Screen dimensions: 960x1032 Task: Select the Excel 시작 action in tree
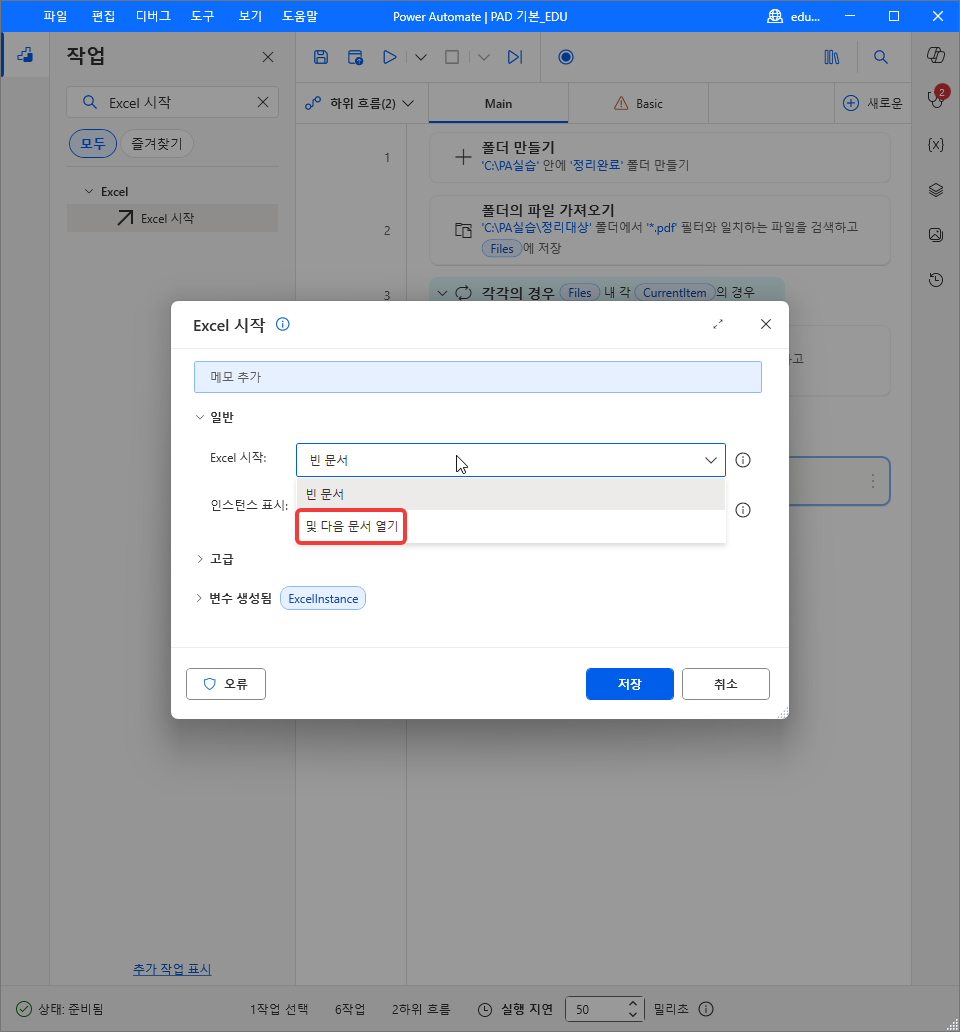[172, 218]
